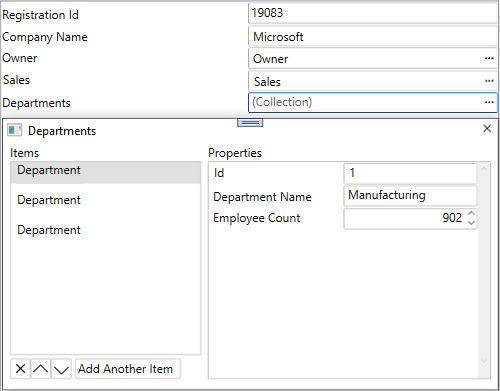This screenshot has width=500, height=391.
Task: Increase Employee Count with up spinner
Action: (x=471, y=213)
